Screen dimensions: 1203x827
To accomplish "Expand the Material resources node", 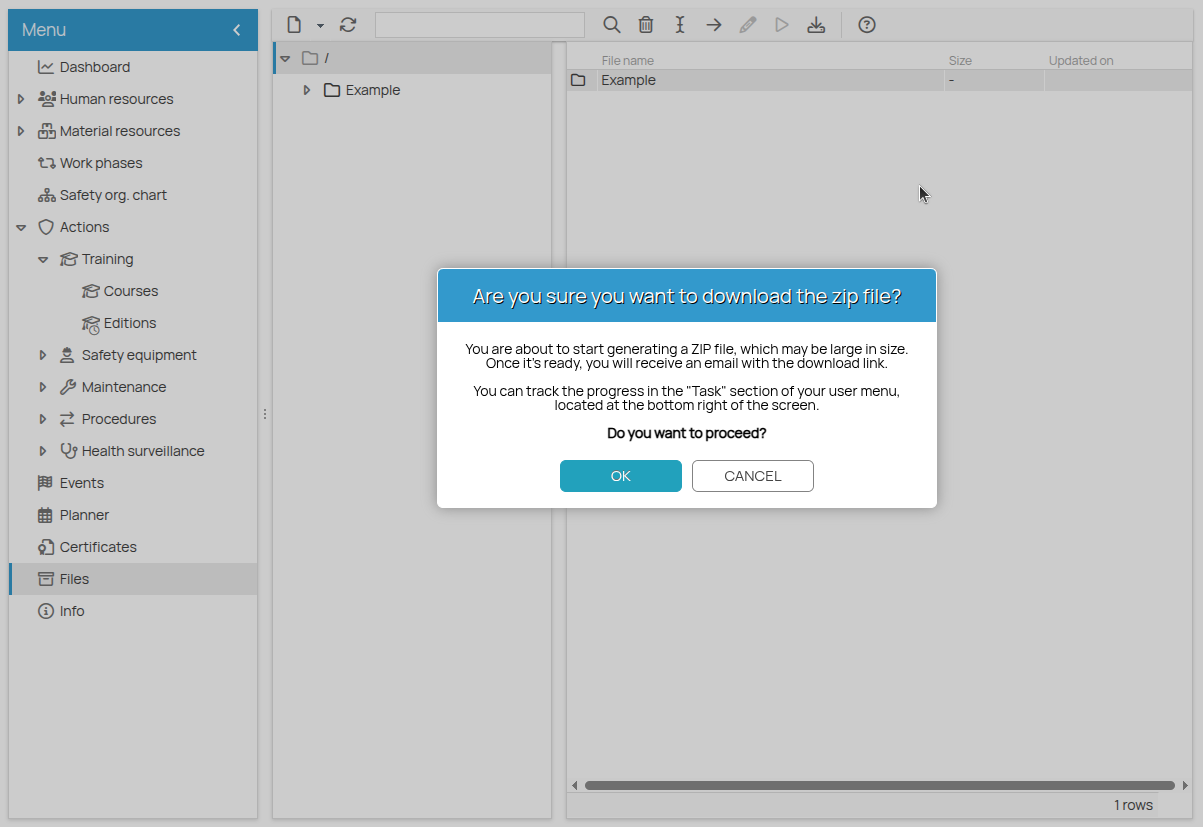I will 21,131.
